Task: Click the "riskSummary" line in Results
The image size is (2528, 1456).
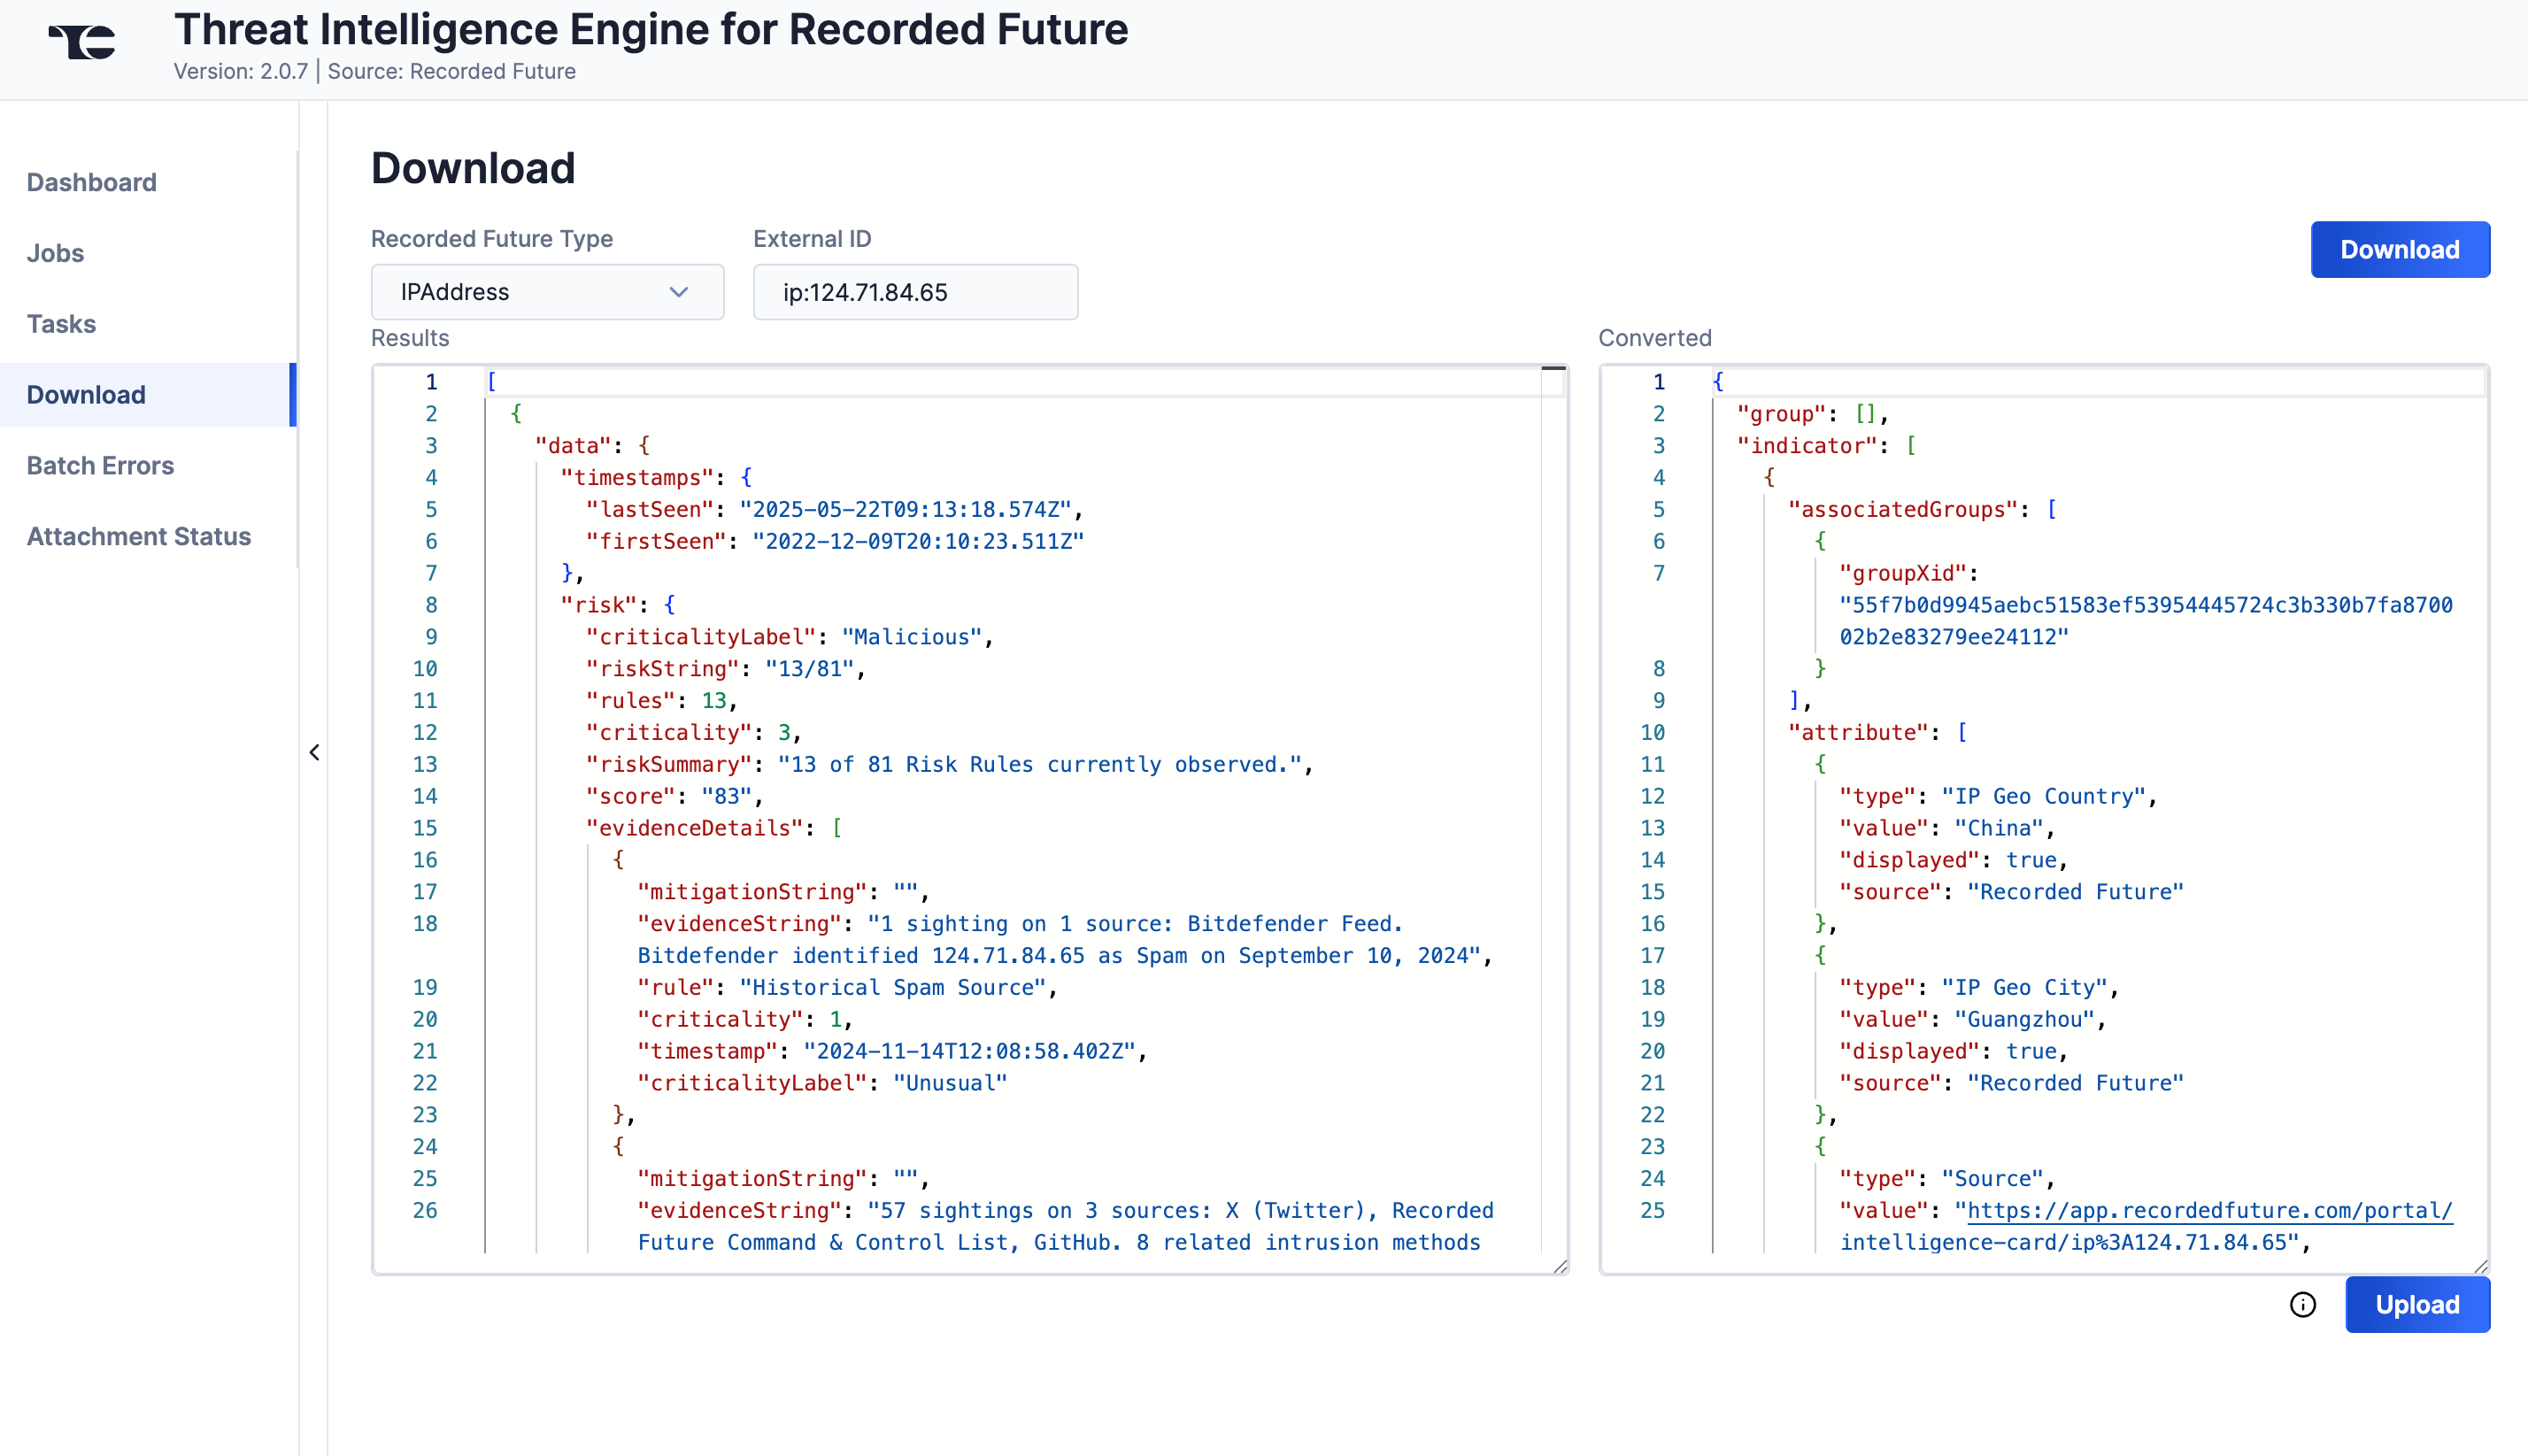Action: [x=949, y=764]
